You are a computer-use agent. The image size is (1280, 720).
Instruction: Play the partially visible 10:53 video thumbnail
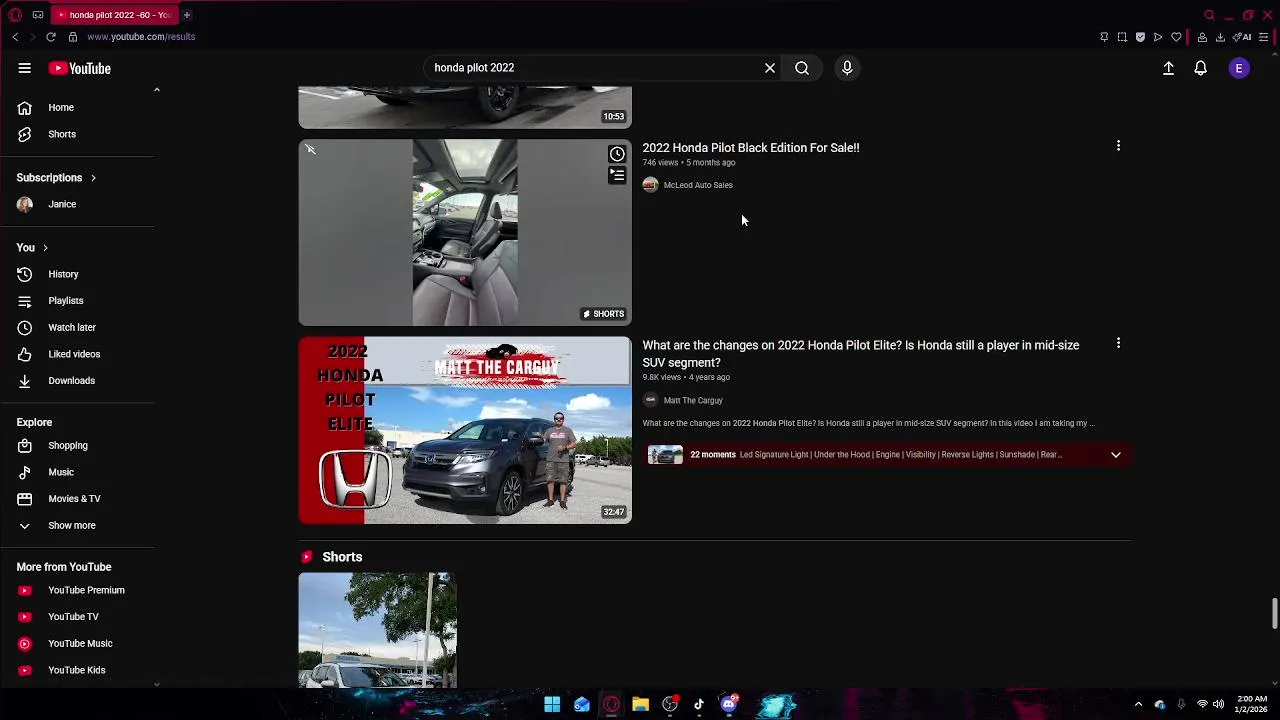(x=465, y=107)
